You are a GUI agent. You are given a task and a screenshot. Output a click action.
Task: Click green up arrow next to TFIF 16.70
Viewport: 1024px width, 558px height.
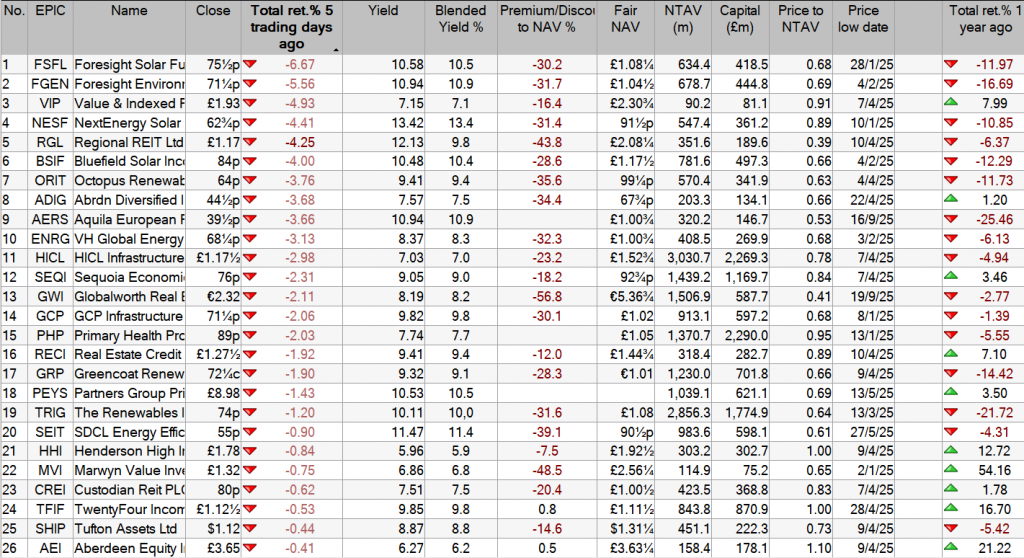951,508
